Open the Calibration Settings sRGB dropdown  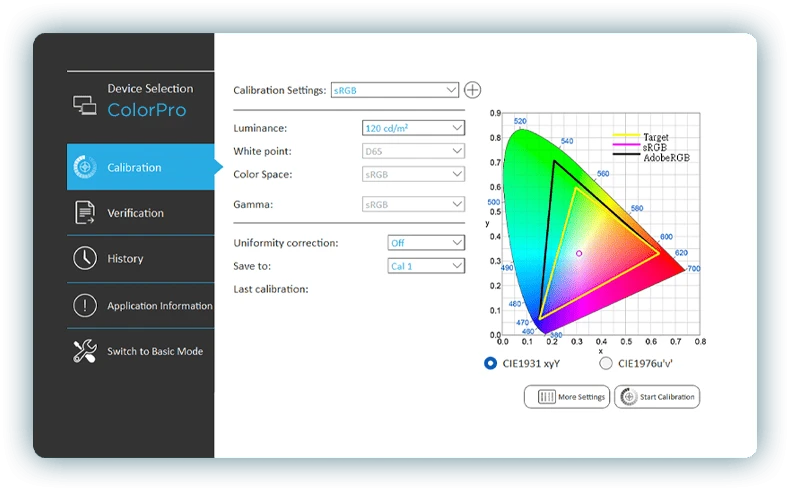click(394, 90)
